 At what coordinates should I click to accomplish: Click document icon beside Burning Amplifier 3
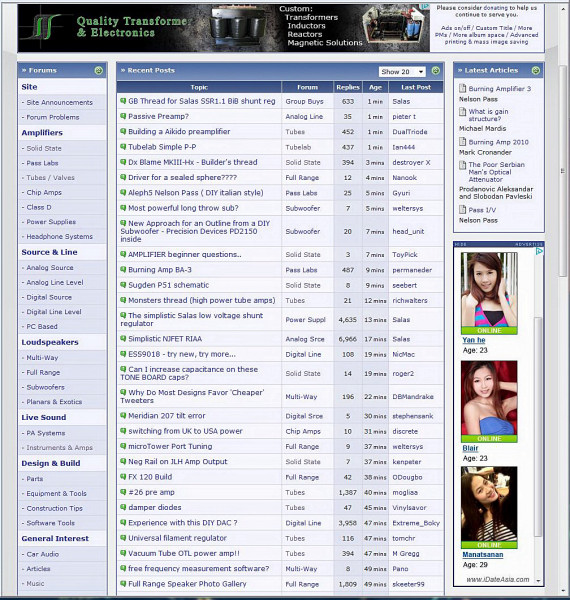tap(463, 88)
